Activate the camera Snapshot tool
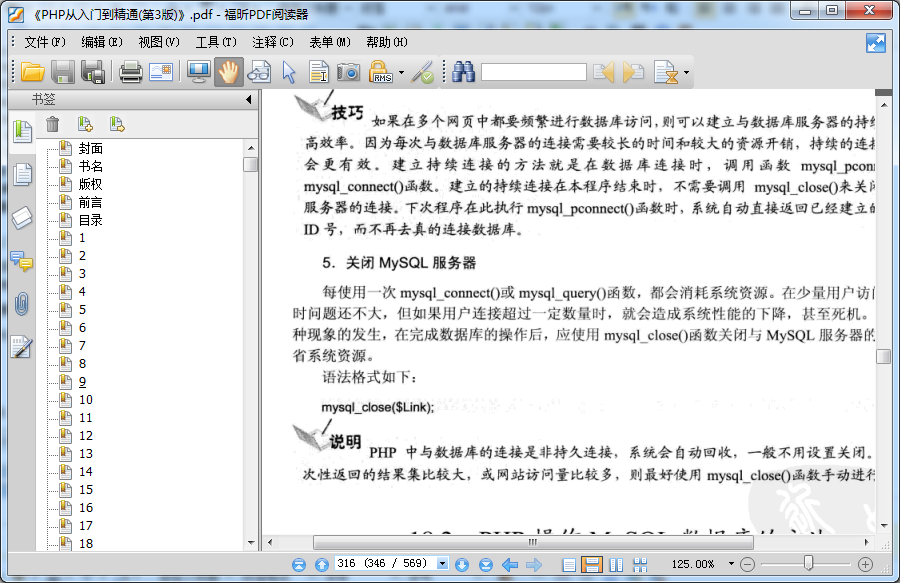The image size is (900, 583). [x=348, y=72]
